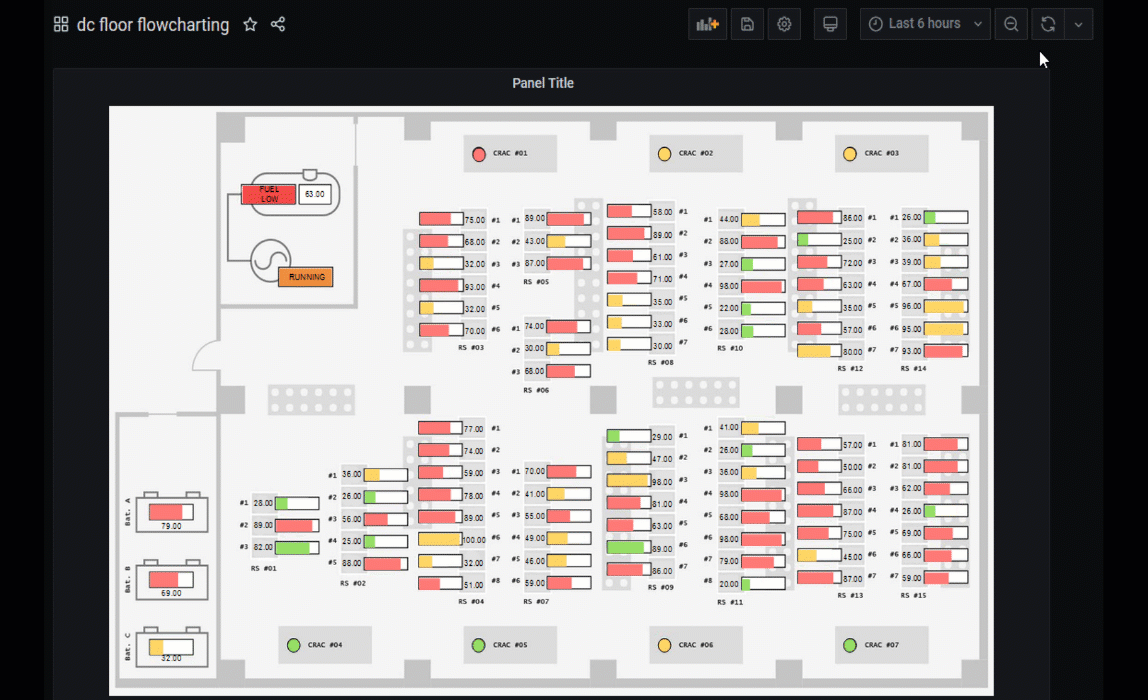The width and height of the screenshot is (1148, 700).
Task: Open dashboard settings via the gear icon
Action: pos(784,24)
